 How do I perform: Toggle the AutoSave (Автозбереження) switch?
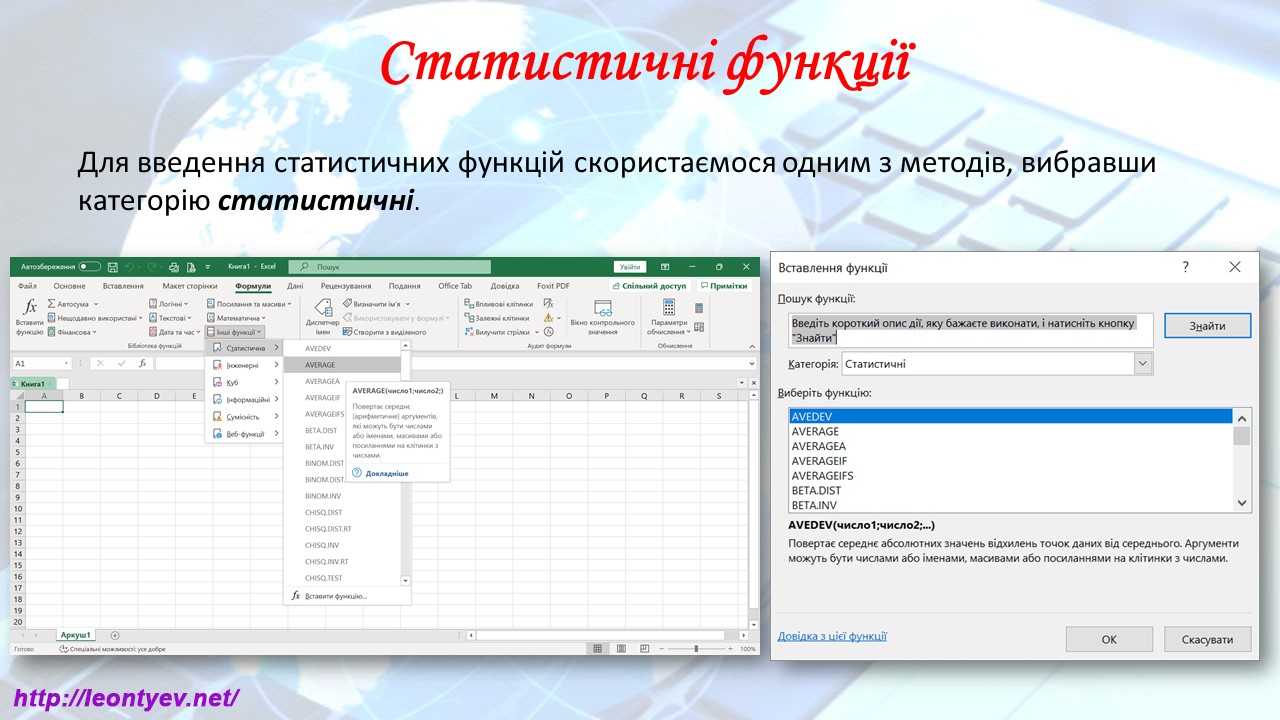click(x=89, y=267)
